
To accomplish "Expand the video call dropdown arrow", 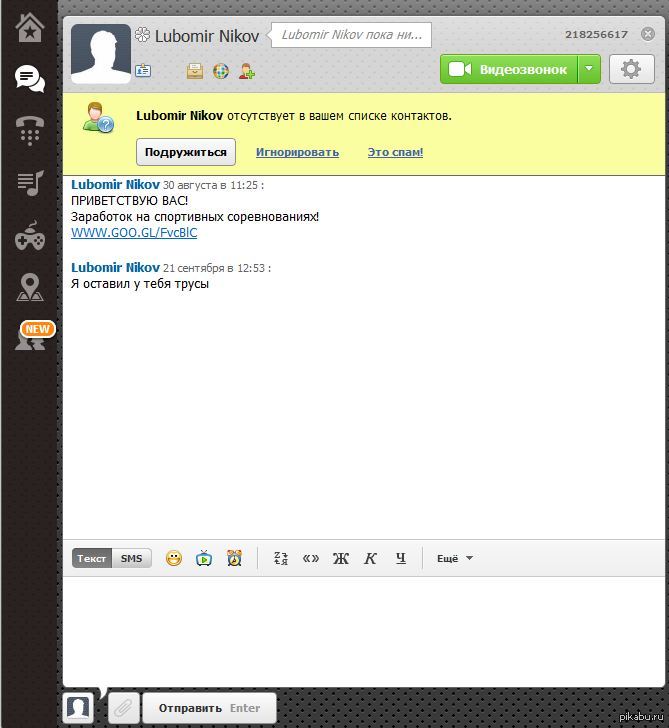I will pos(589,69).
